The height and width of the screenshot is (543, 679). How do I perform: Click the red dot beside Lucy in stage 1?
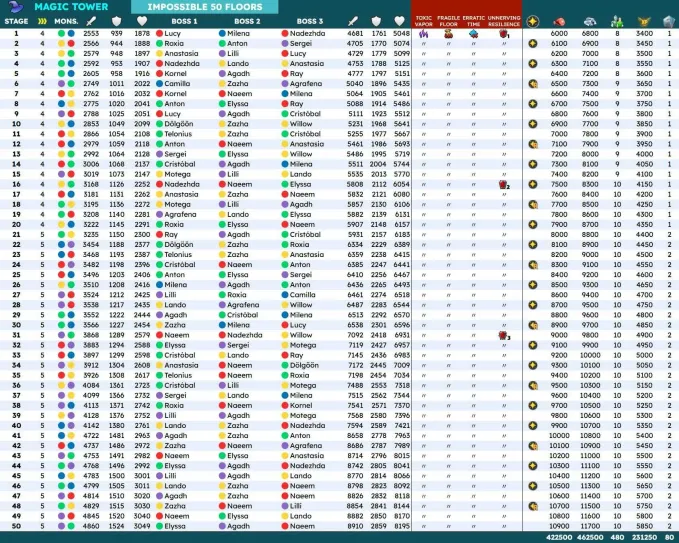click(x=160, y=33)
